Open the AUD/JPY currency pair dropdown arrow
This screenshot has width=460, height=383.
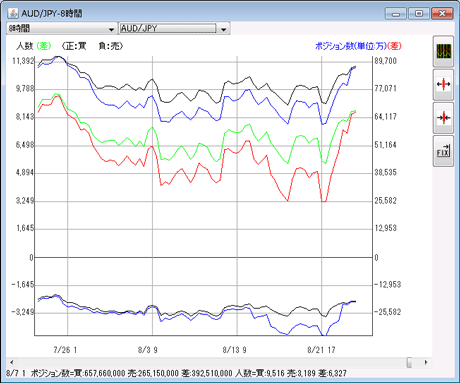pos(224,29)
